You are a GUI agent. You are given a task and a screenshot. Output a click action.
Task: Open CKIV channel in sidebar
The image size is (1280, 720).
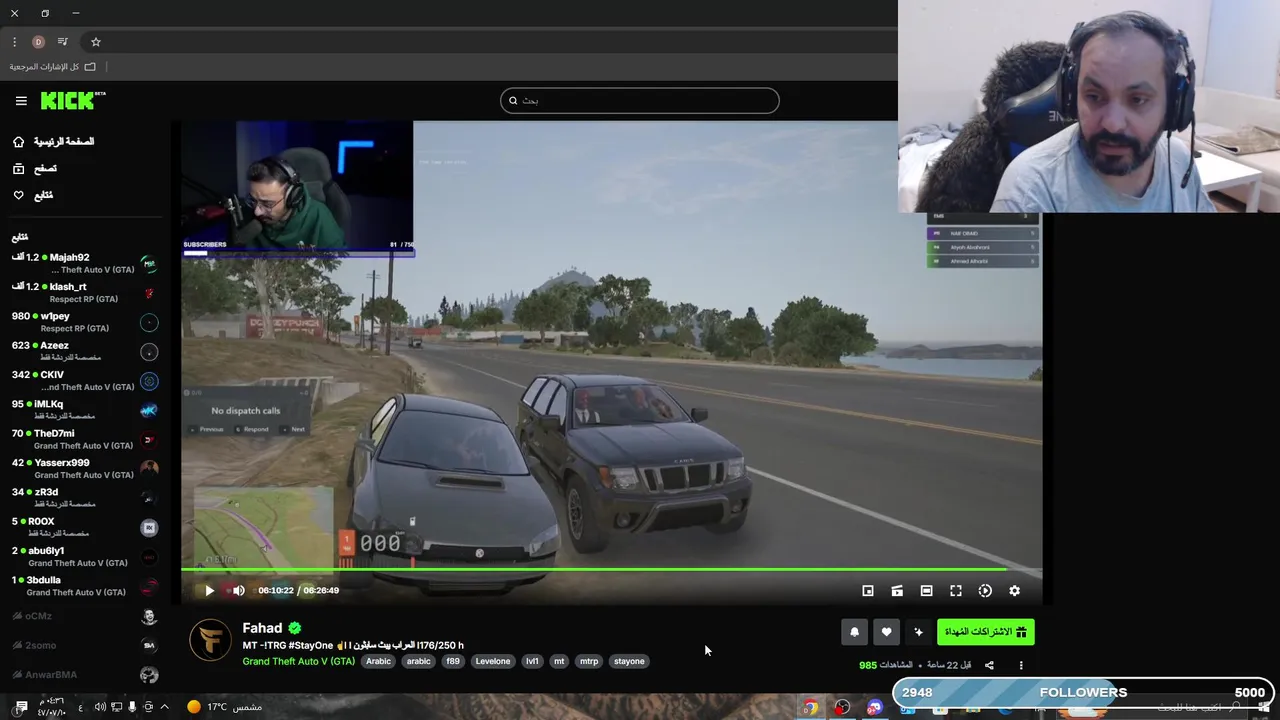[x=83, y=380]
